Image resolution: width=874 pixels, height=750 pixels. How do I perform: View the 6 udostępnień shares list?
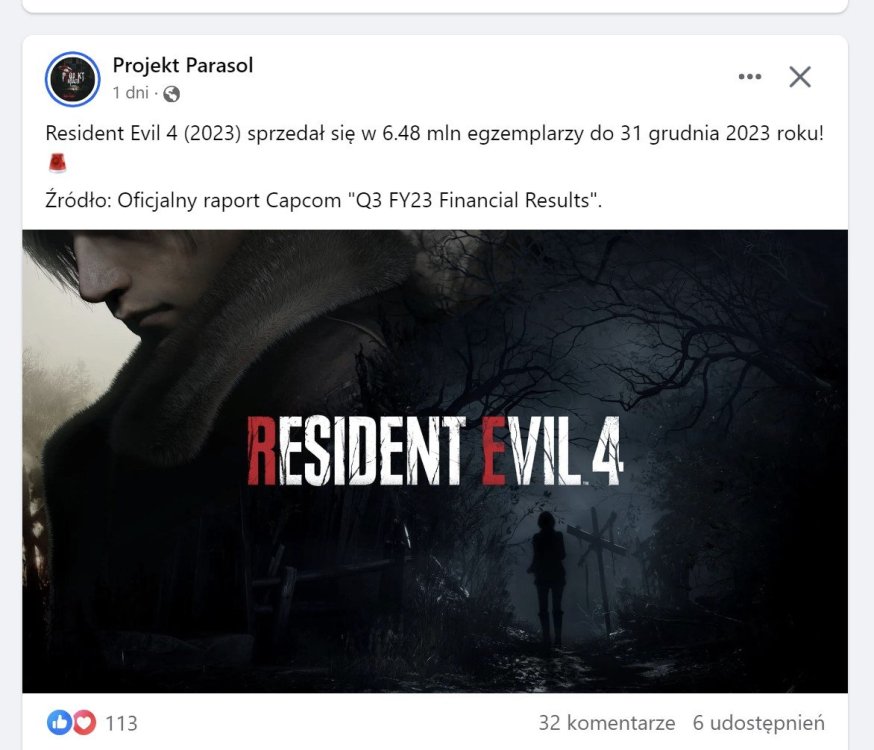pyautogui.click(x=759, y=723)
